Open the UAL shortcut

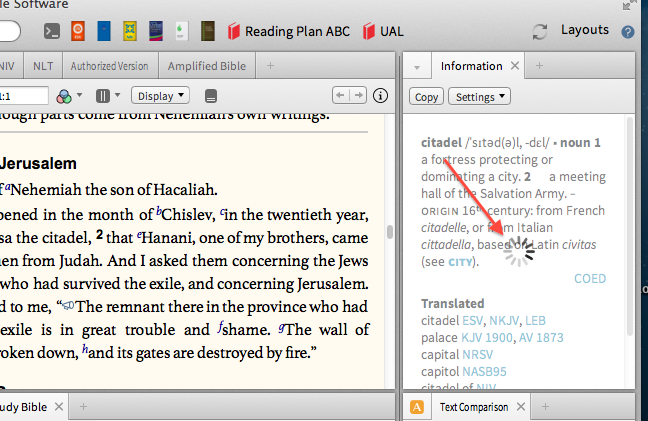tap(383, 31)
